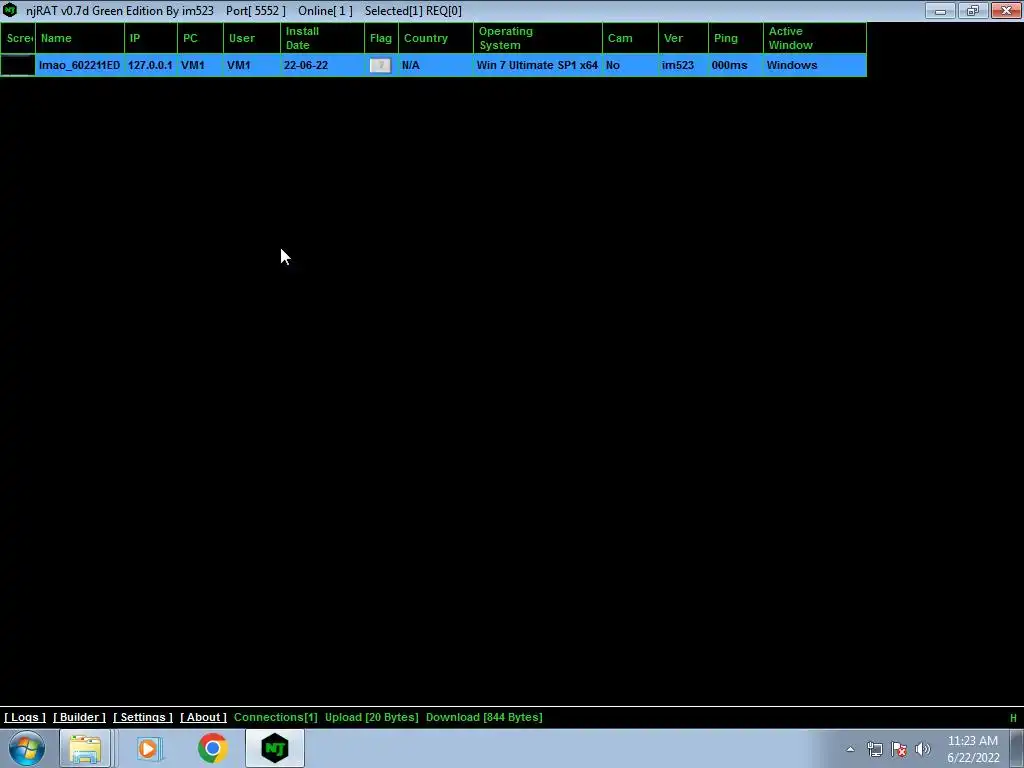Open the Logs panel

point(25,717)
